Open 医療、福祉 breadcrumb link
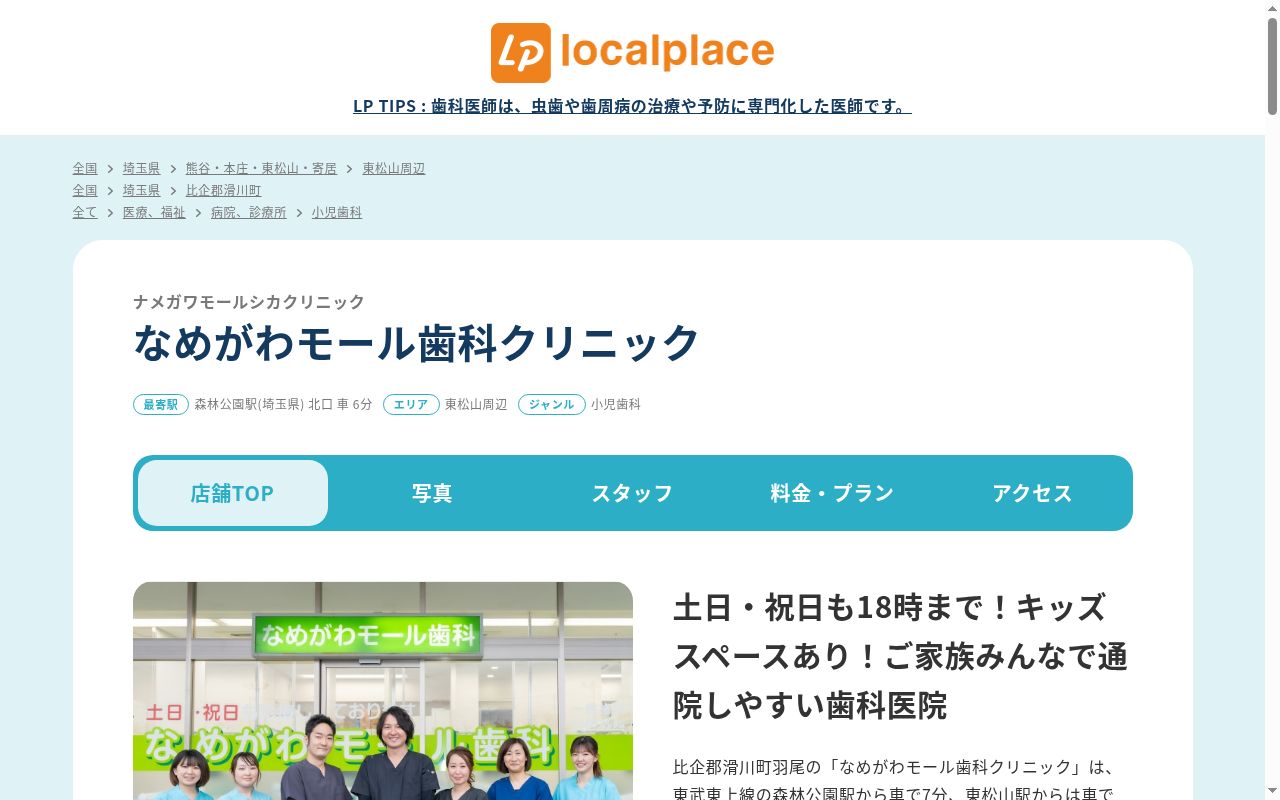Image resolution: width=1280 pixels, height=800 pixels. click(154, 212)
